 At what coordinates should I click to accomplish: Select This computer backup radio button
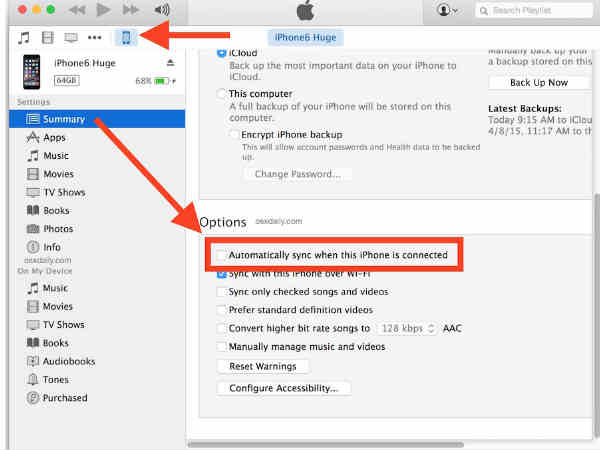221,93
